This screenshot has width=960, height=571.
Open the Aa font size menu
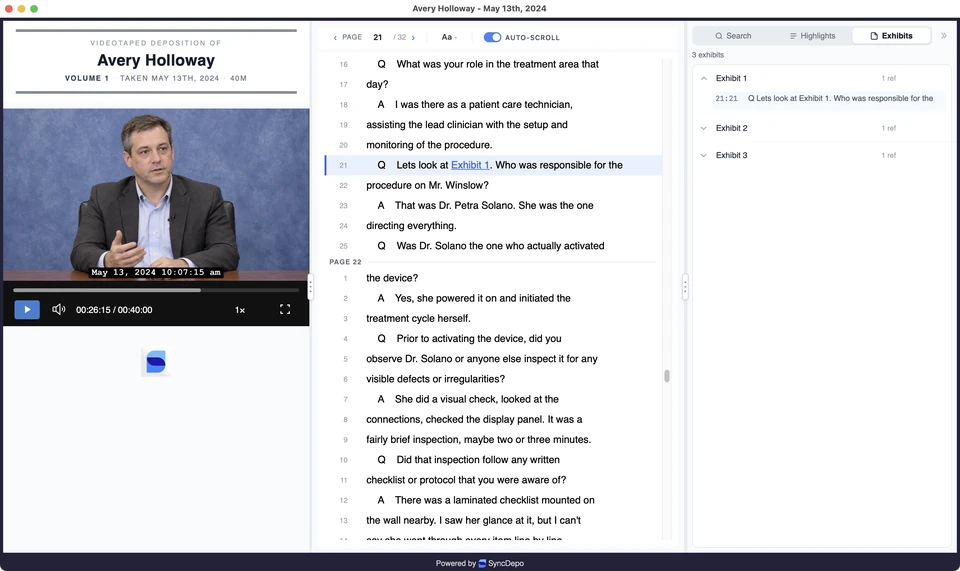[449, 37]
